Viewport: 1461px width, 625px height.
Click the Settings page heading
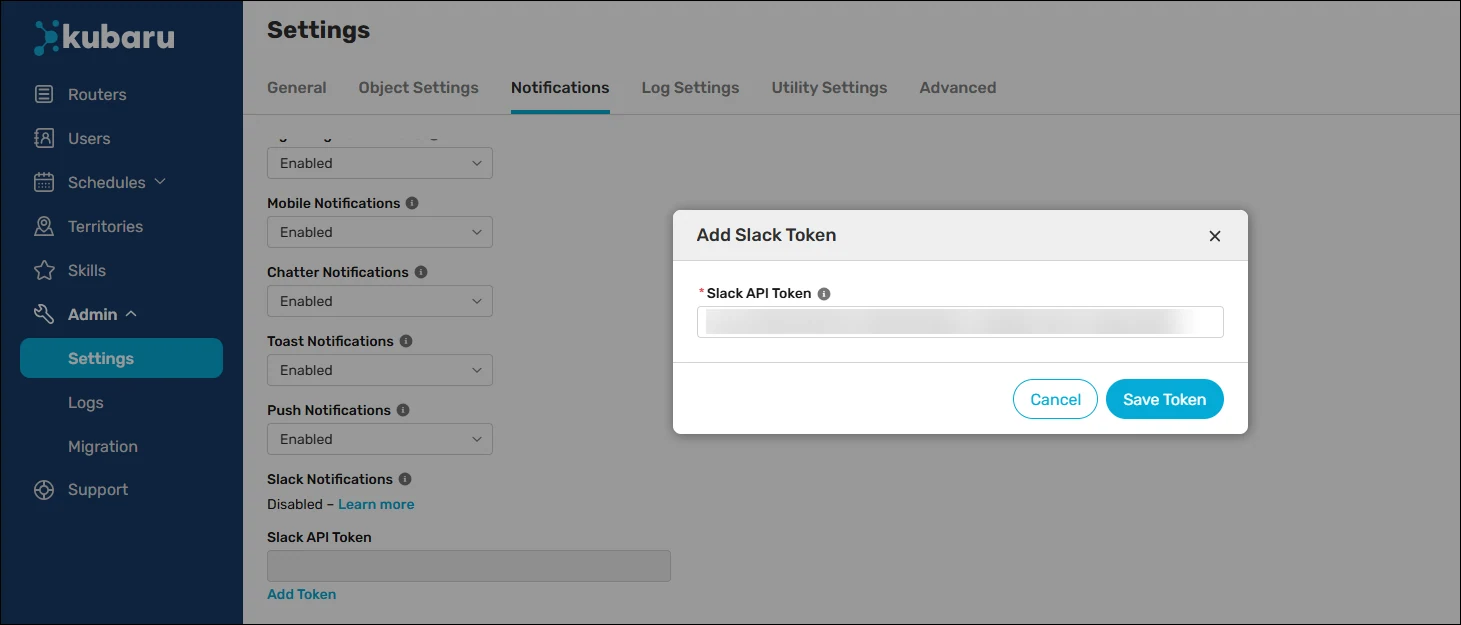coord(318,30)
